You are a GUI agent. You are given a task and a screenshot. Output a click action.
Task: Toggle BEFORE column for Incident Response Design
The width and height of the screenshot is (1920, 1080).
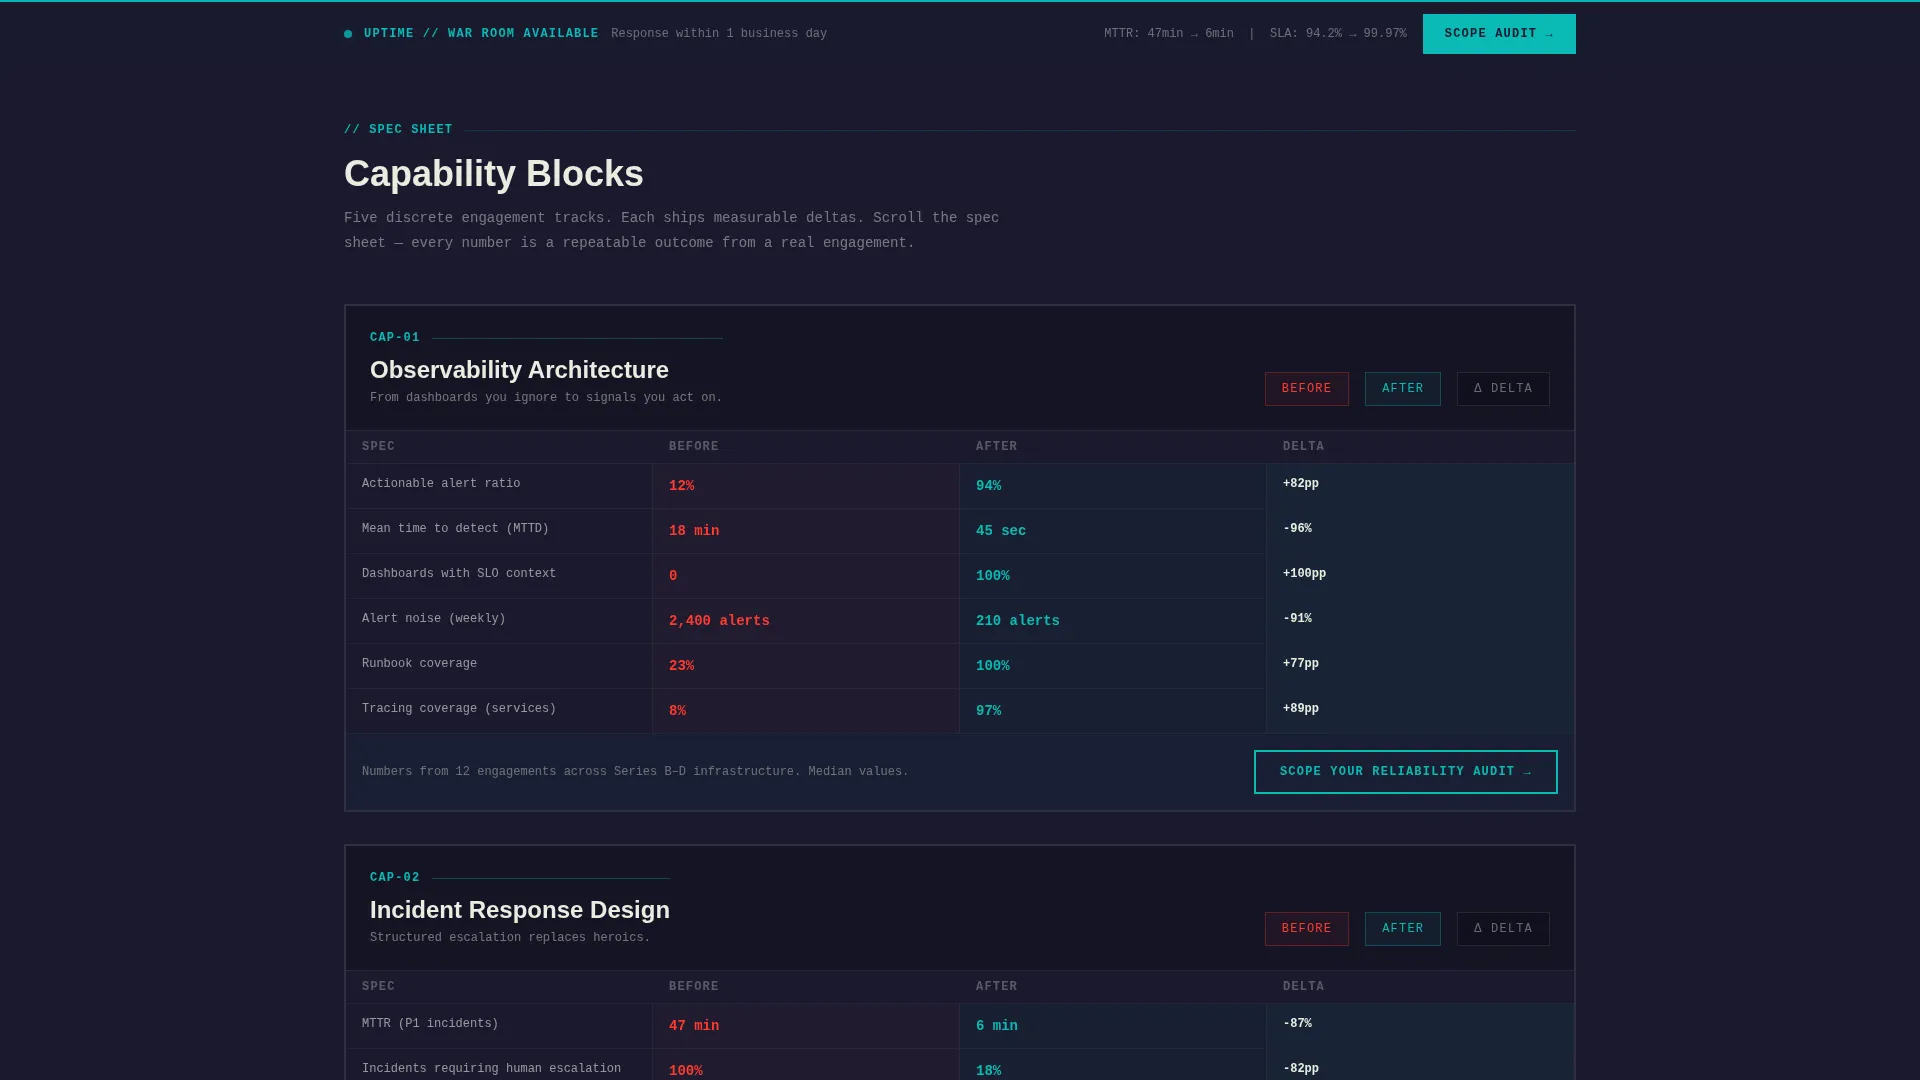[1307, 929]
